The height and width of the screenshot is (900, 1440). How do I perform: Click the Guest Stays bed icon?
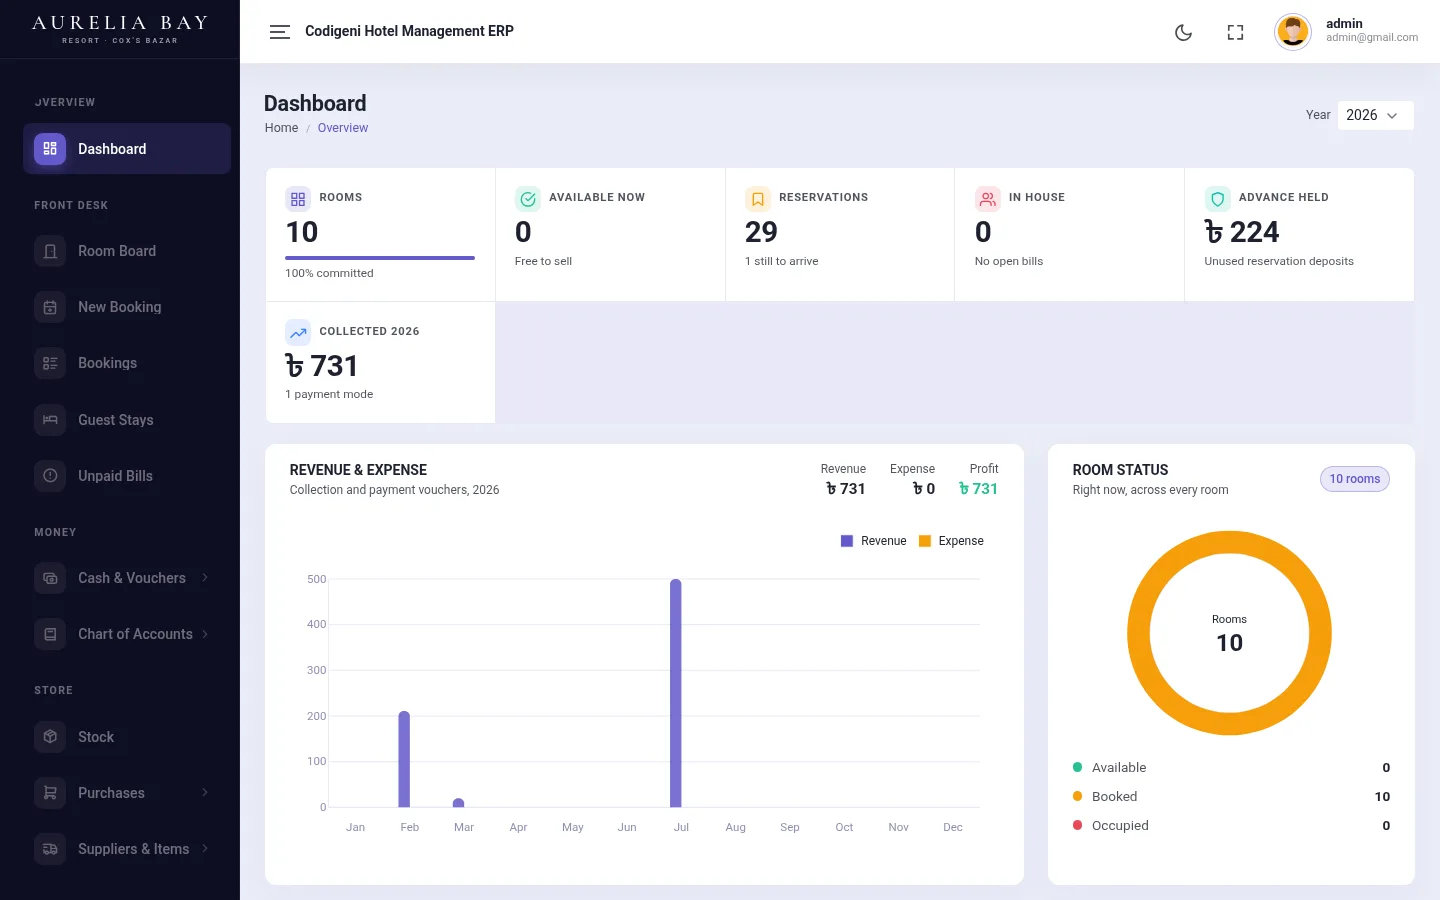pos(50,420)
